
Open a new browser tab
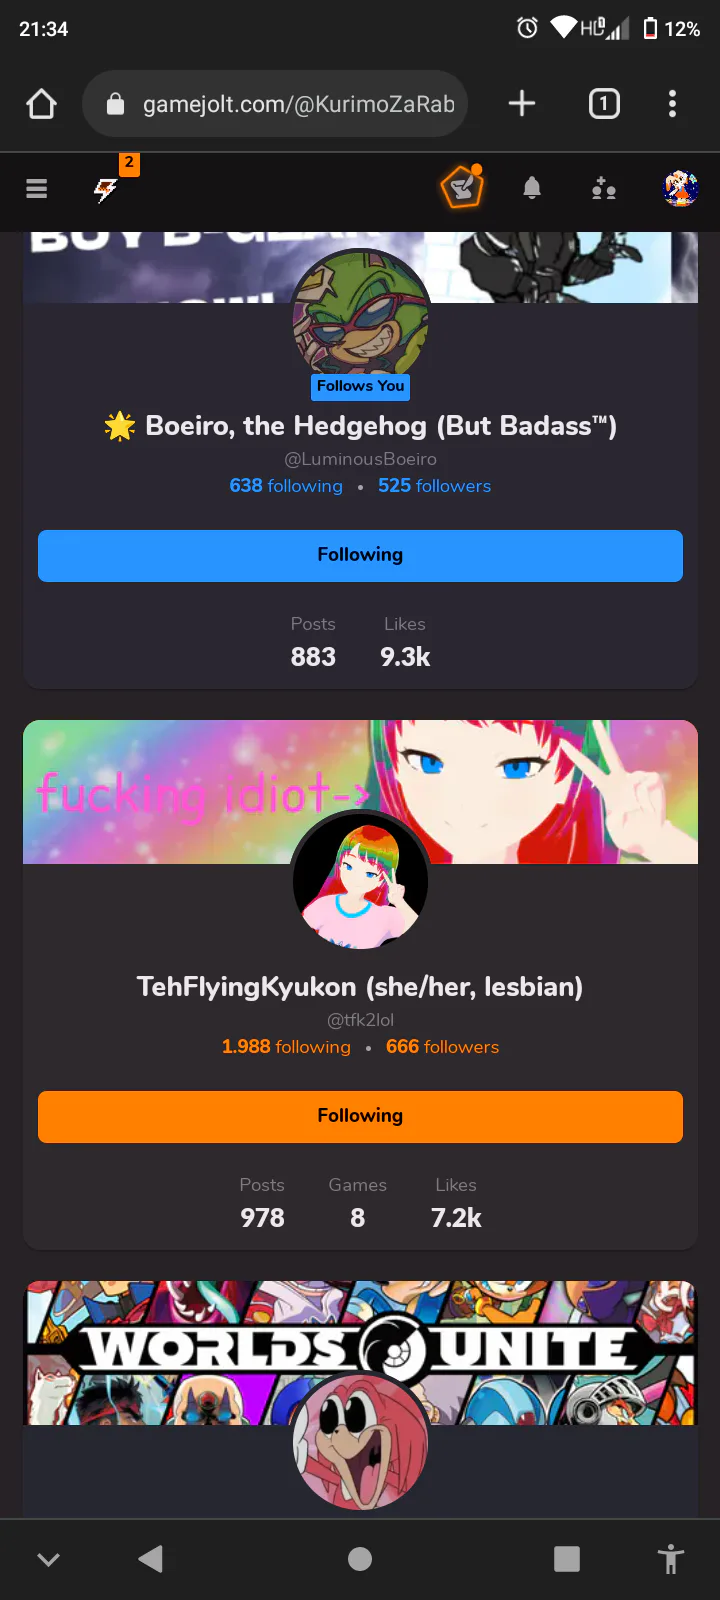pyautogui.click(x=522, y=103)
